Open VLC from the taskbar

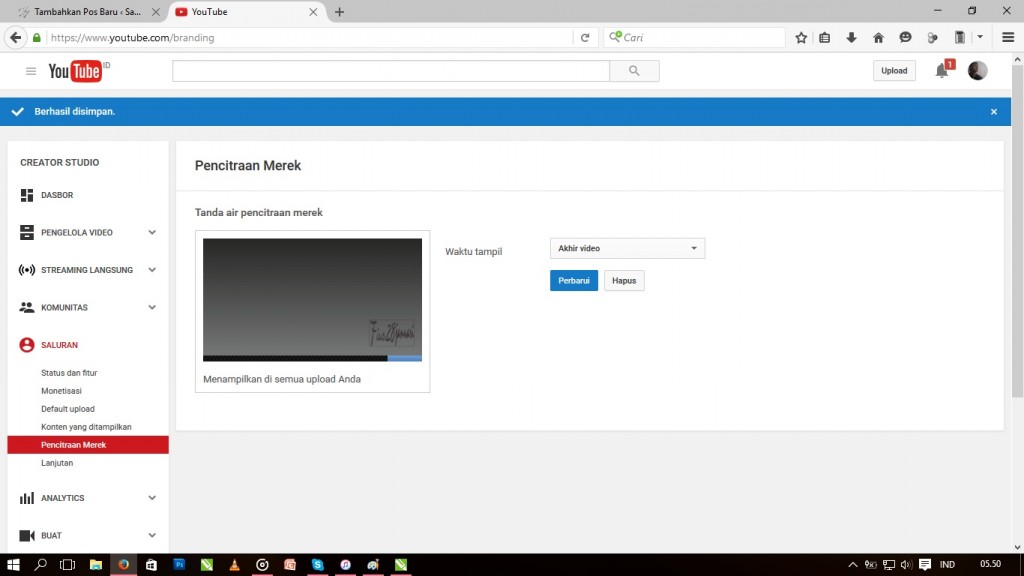pyautogui.click(x=234, y=565)
